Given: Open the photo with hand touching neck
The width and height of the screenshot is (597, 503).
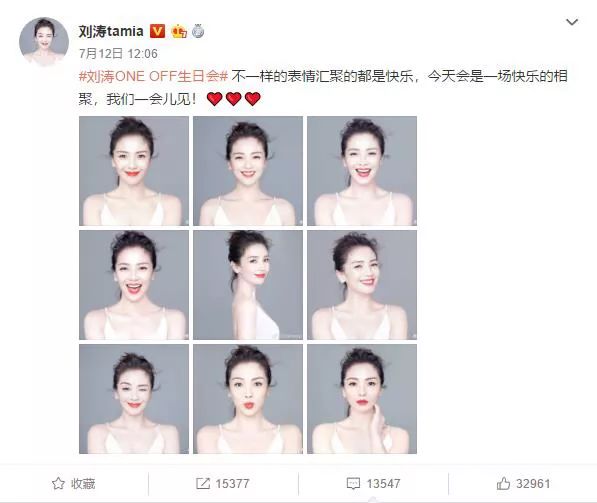Looking at the screenshot, I should 362,399.
